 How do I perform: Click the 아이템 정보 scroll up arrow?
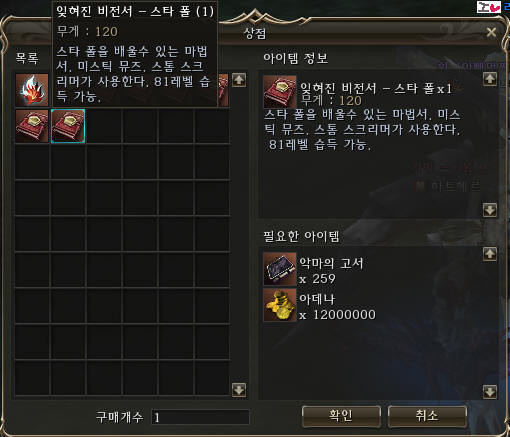(x=490, y=79)
